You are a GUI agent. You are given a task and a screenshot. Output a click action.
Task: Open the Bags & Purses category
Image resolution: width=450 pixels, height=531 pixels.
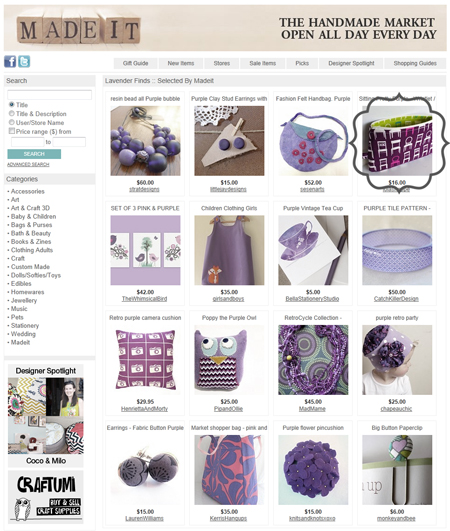pos(31,225)
